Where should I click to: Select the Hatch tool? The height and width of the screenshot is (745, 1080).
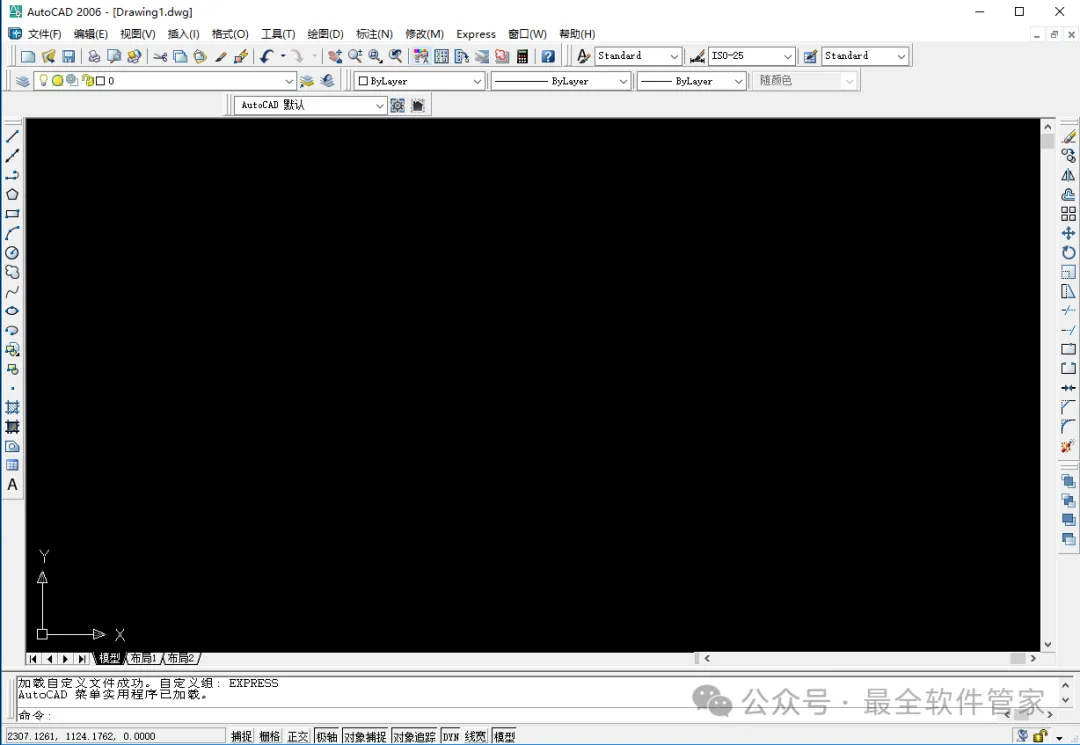pyautogui.click(x=12, y=408)
